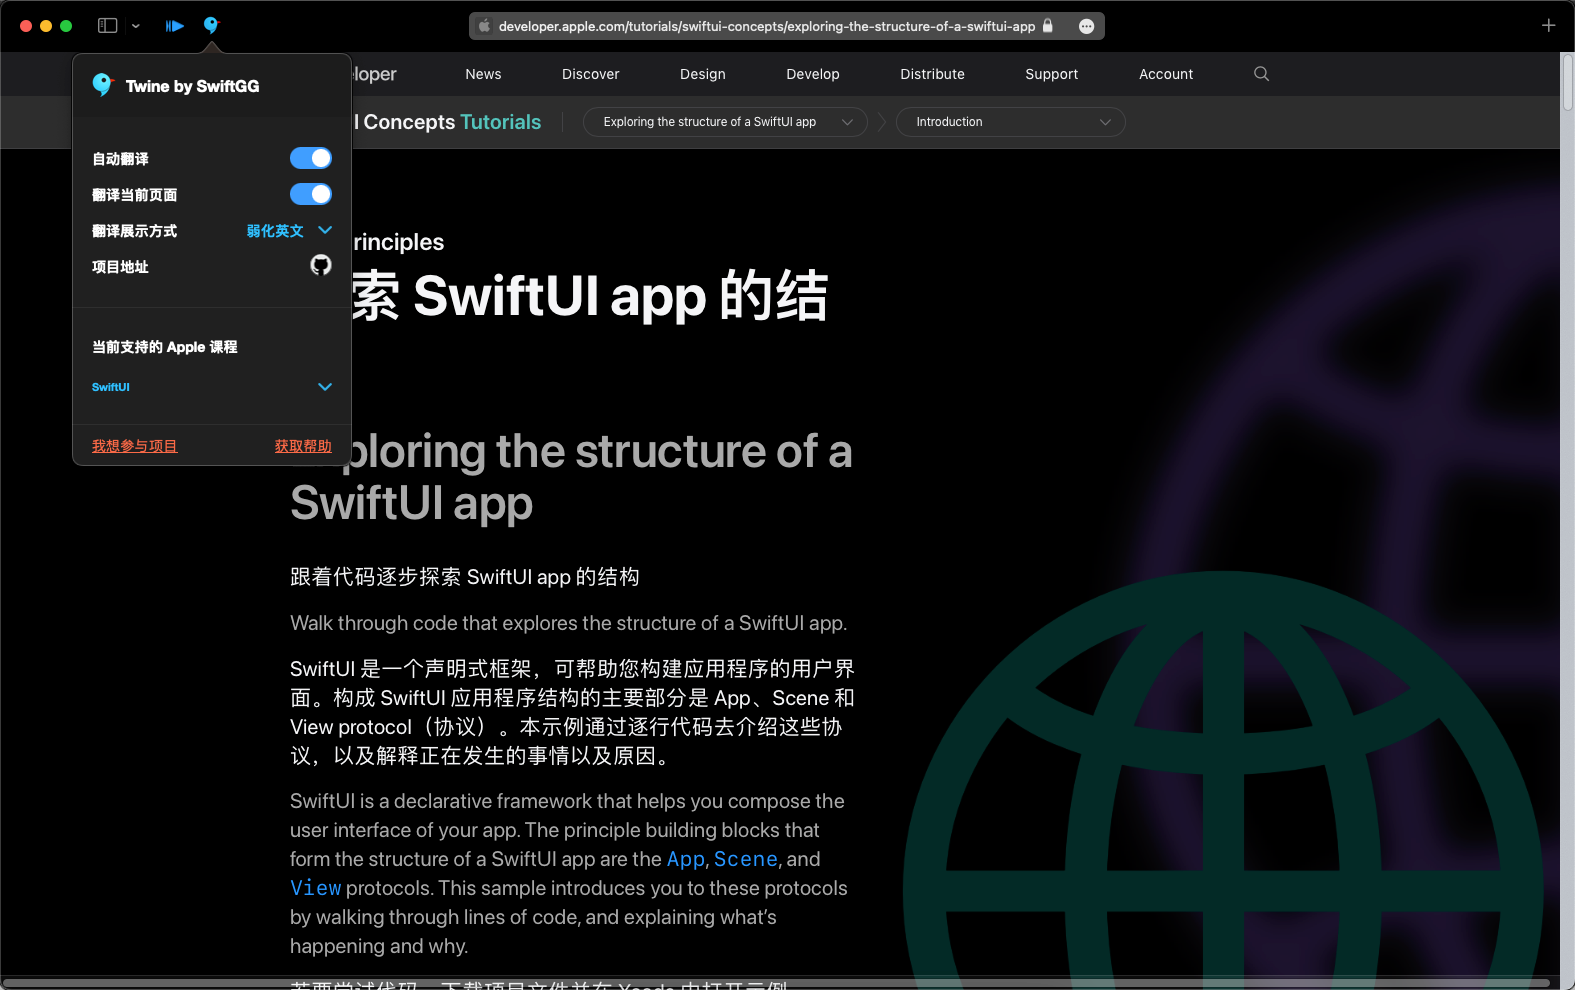Open the Develop menu item
The image size is (1575, 990).
(x=813, y=74)
